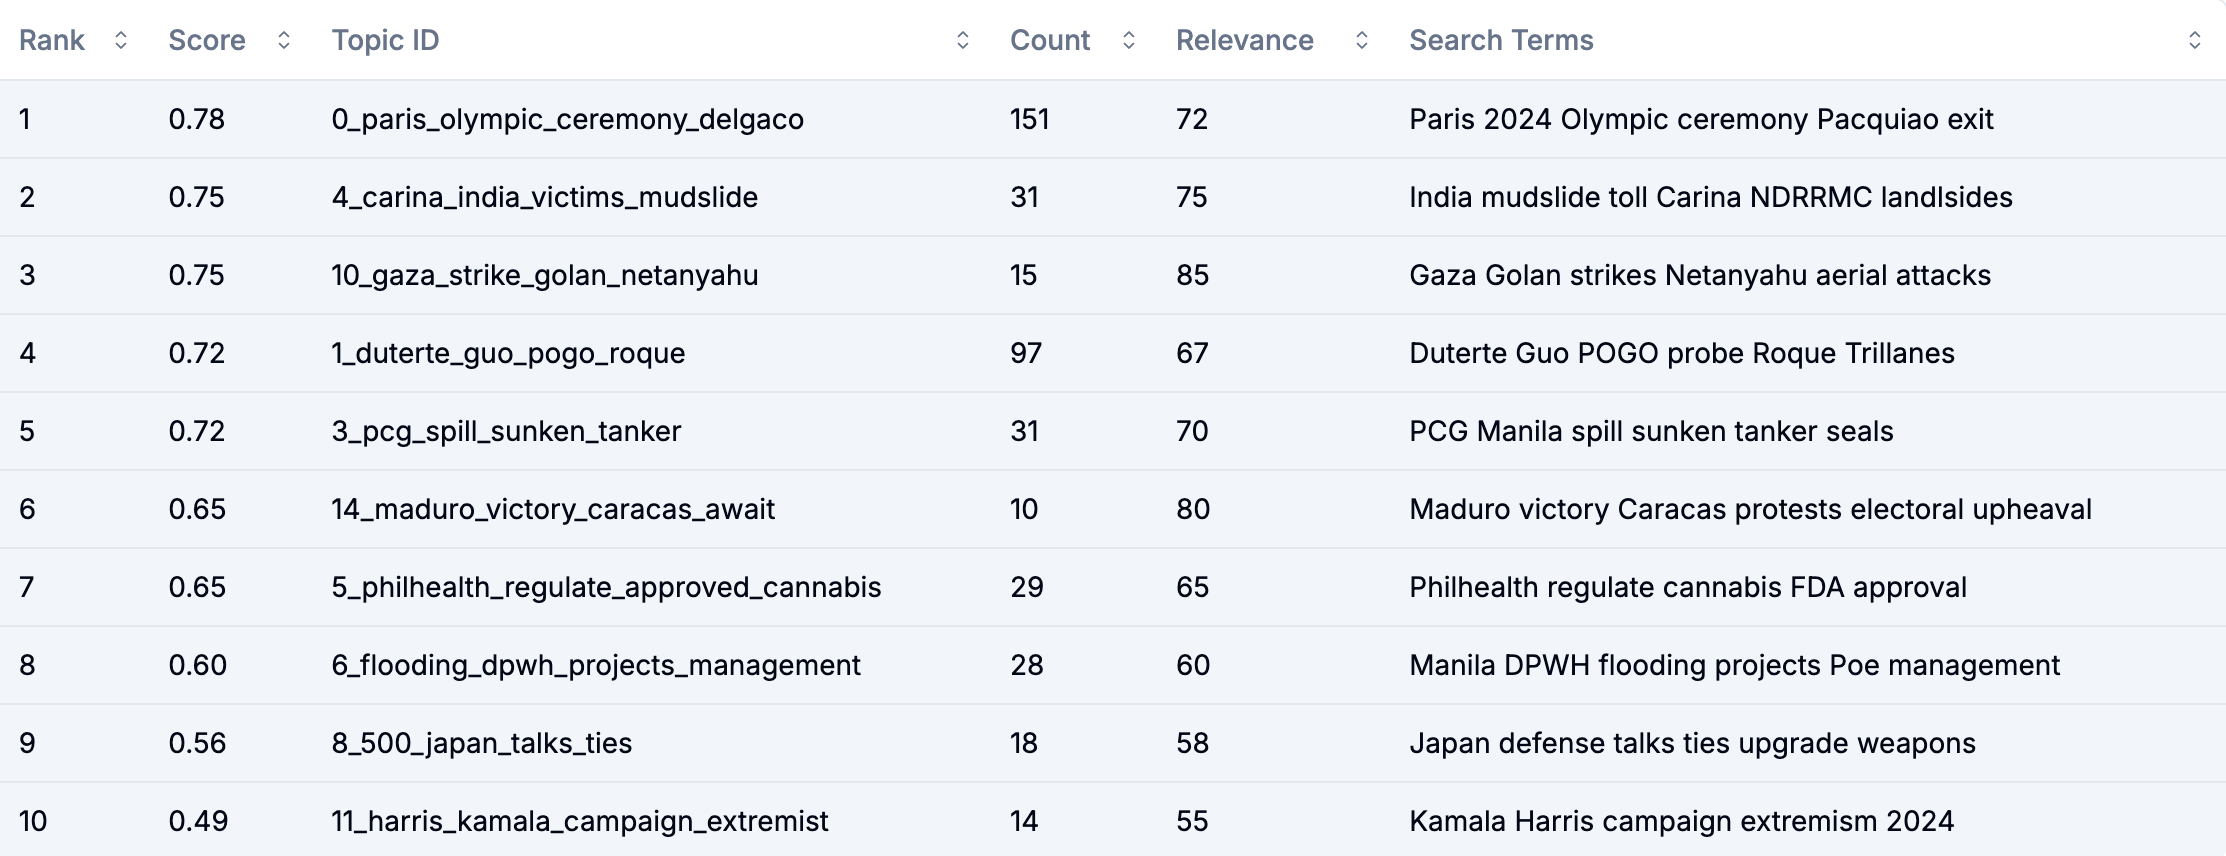
Task: Click topic 10_gaza_strike_golan_netanyahu
Action: 545,275
